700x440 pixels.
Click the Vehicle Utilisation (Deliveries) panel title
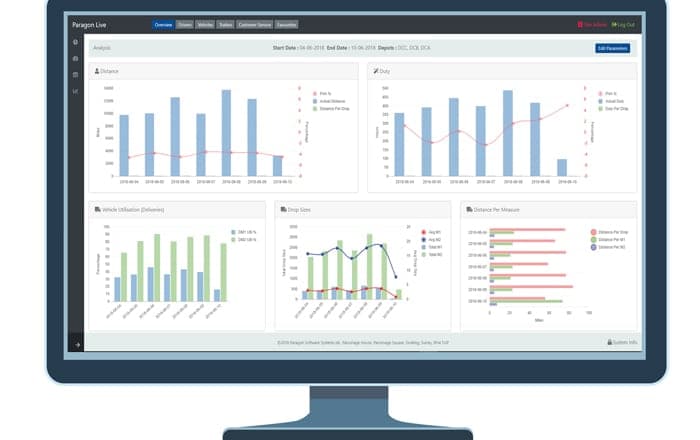[133, 209]
